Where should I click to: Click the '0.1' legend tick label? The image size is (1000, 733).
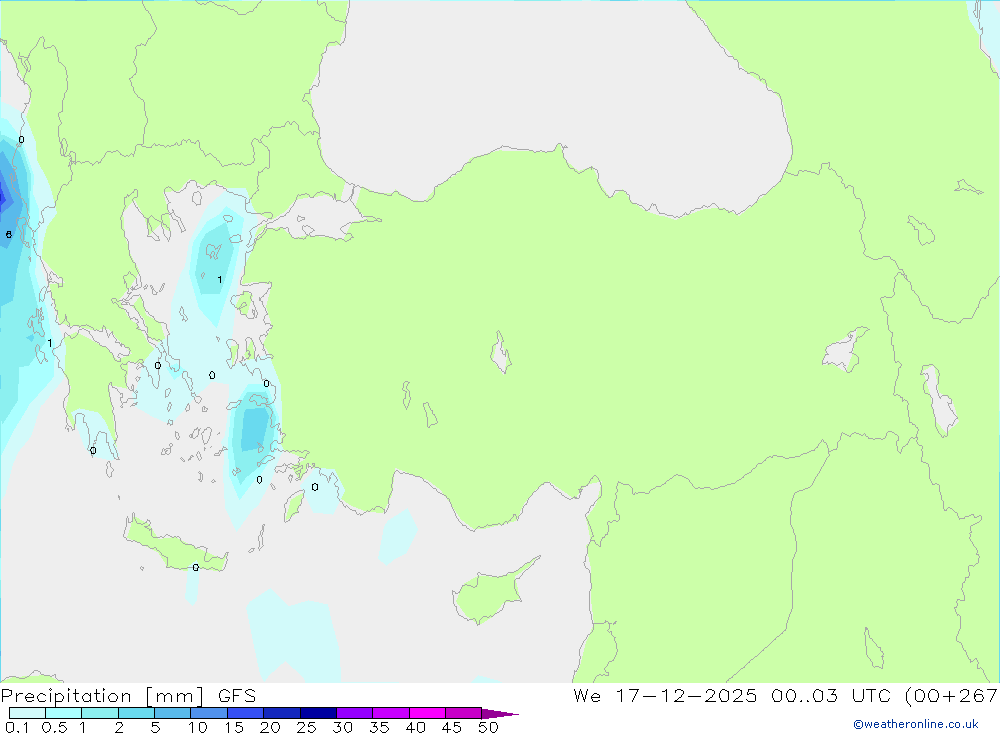[17, 727]
